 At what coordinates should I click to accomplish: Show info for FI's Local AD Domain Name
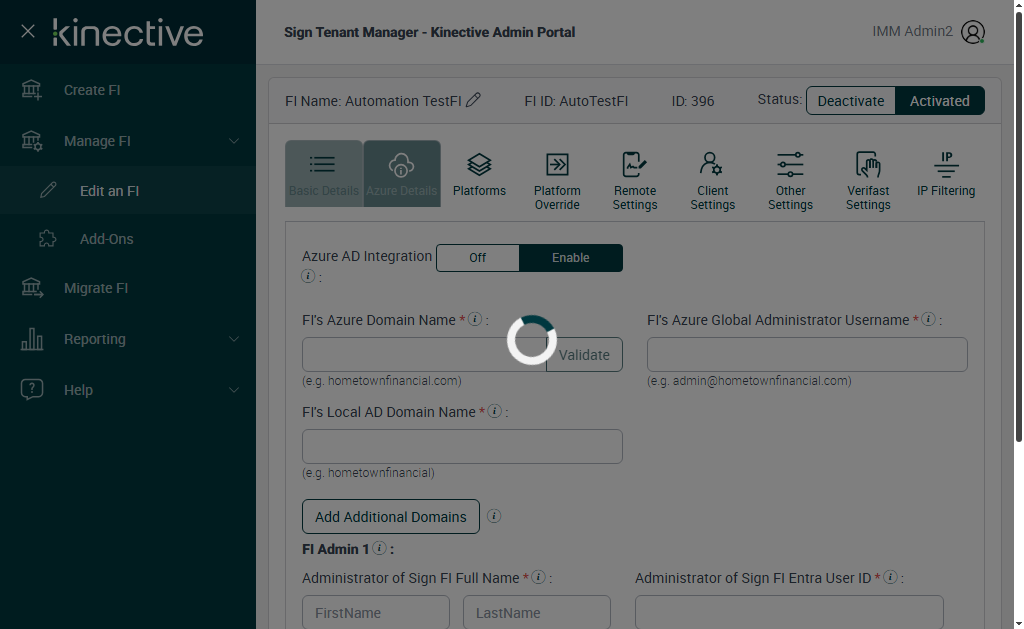tap(494, 411)
